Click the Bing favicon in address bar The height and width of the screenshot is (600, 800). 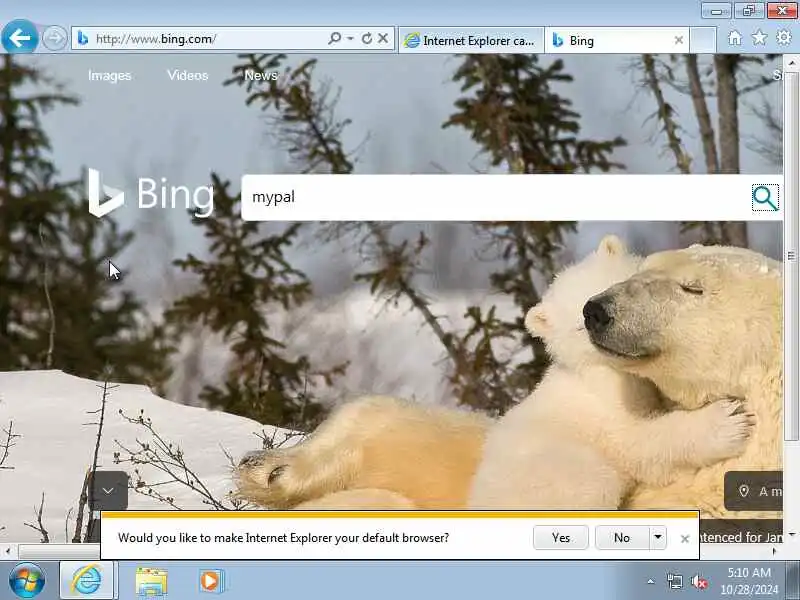pyautogui.click(x=83, y=38)
